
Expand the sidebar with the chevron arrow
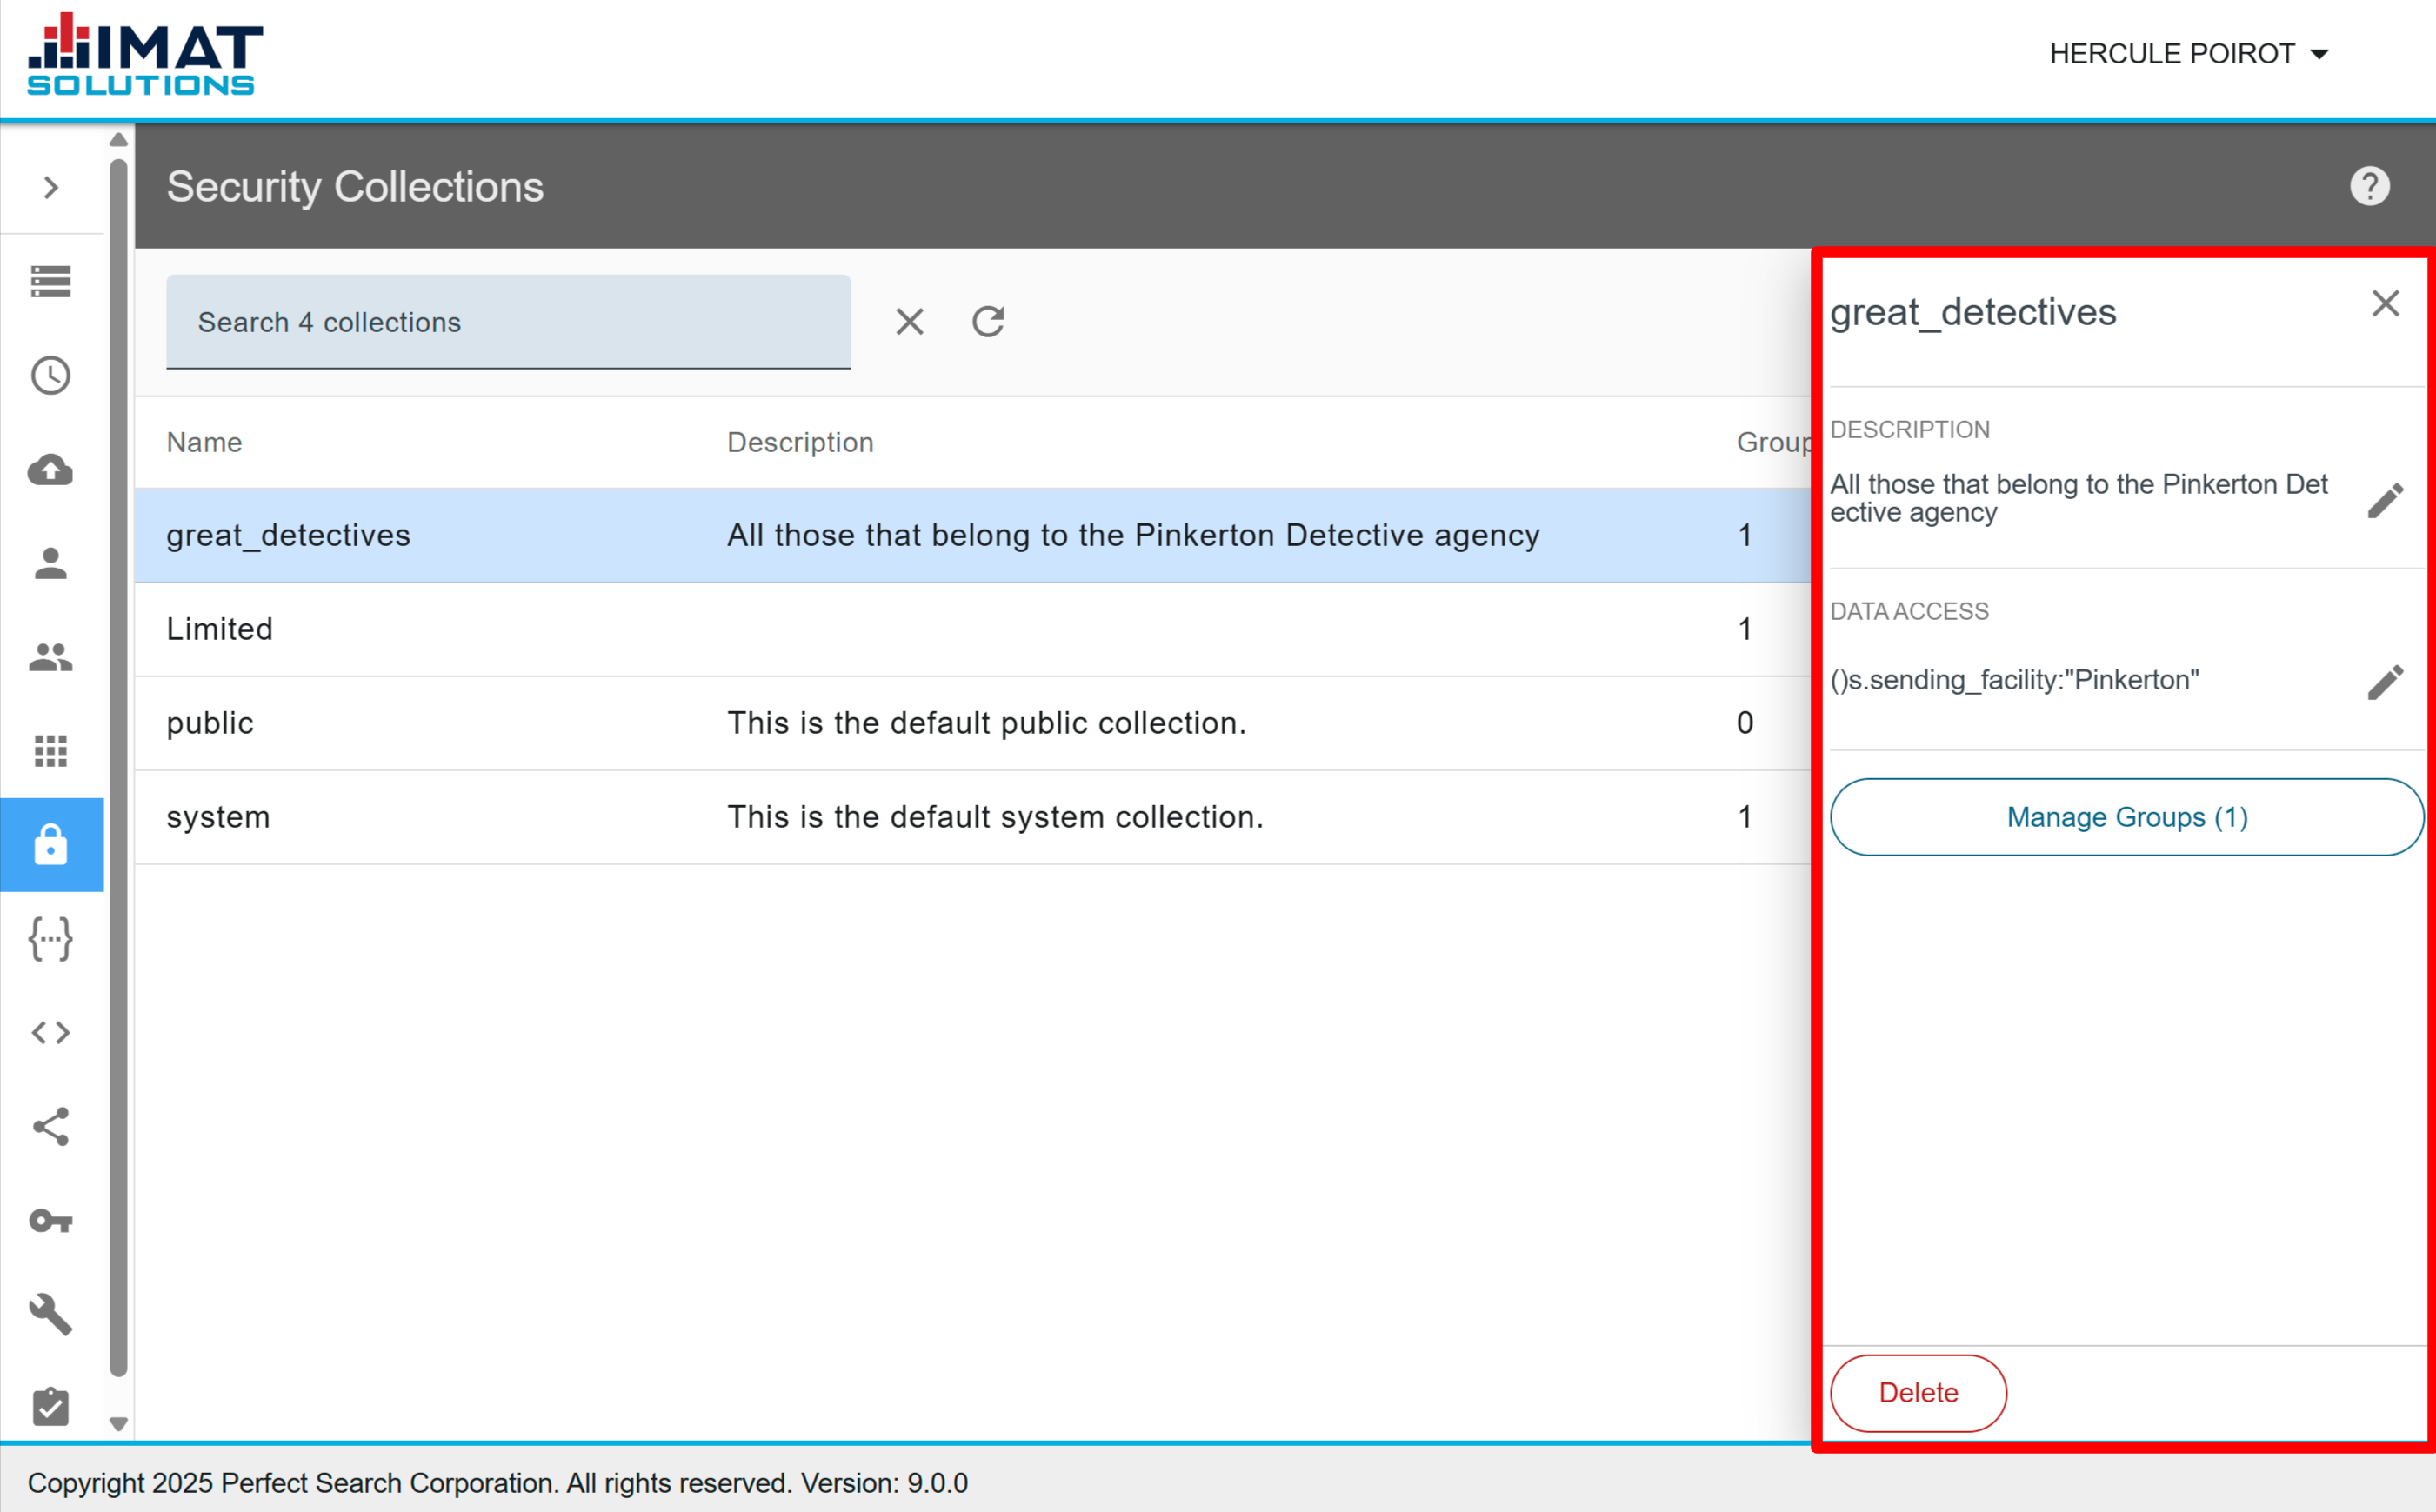click(51, 187)
